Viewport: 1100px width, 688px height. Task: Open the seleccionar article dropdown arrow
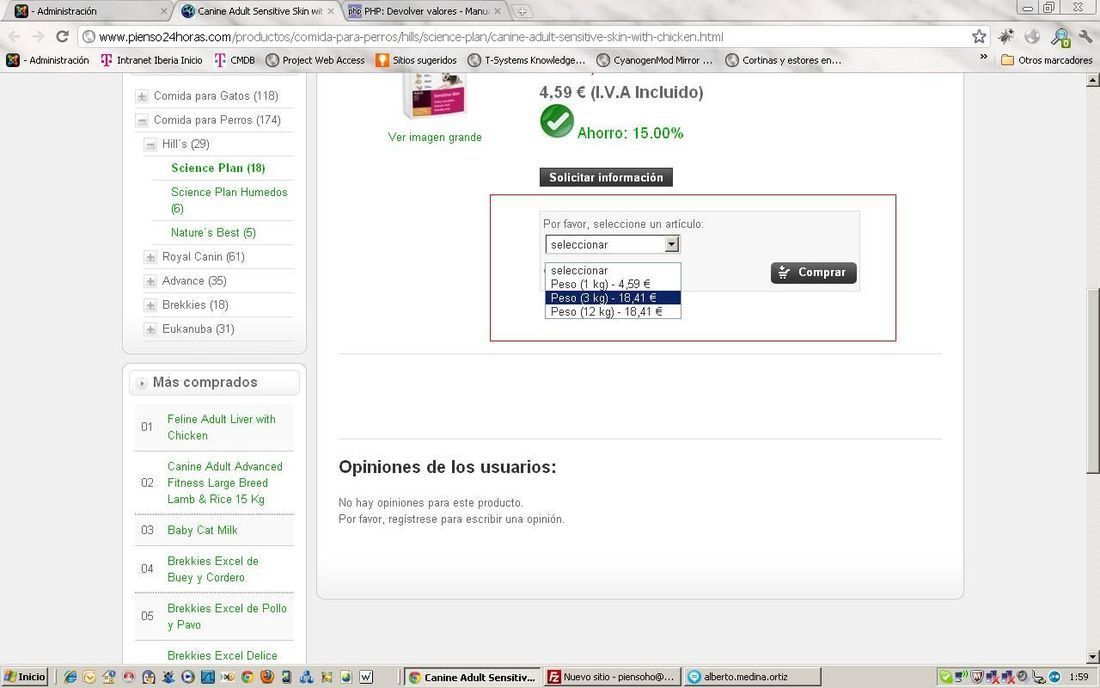[672, 244]
